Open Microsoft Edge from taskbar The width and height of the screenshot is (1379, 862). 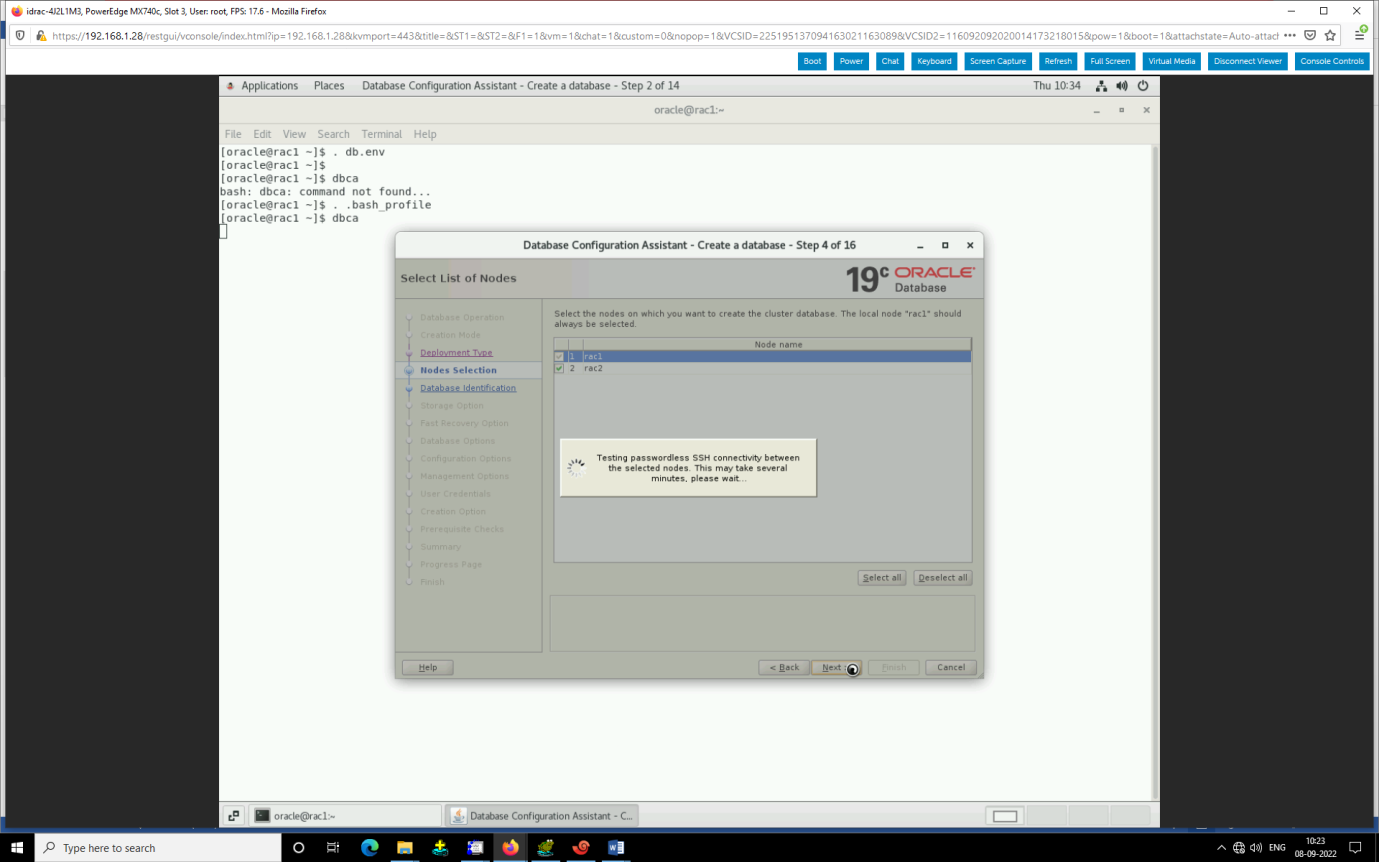[369, 848]
